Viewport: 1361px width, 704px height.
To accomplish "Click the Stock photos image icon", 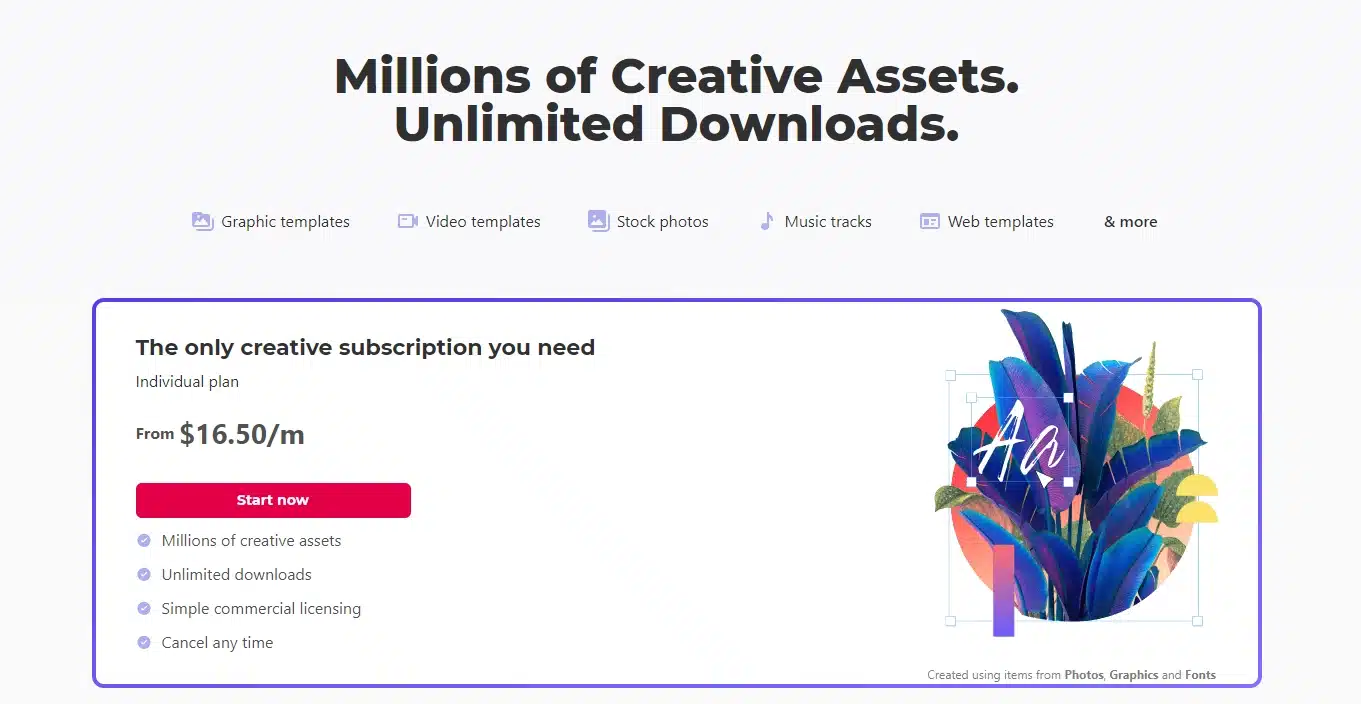I will click(x=599, y=222).
